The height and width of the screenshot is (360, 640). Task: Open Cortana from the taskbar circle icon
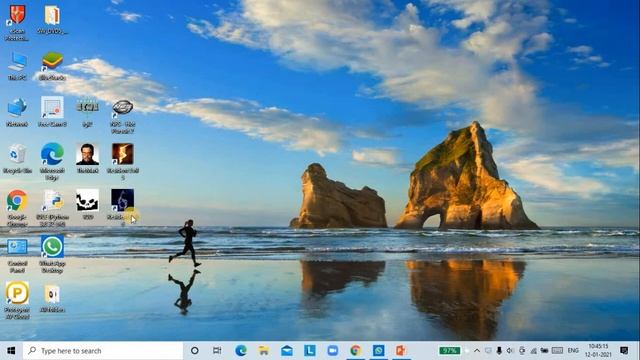[195, 351]
